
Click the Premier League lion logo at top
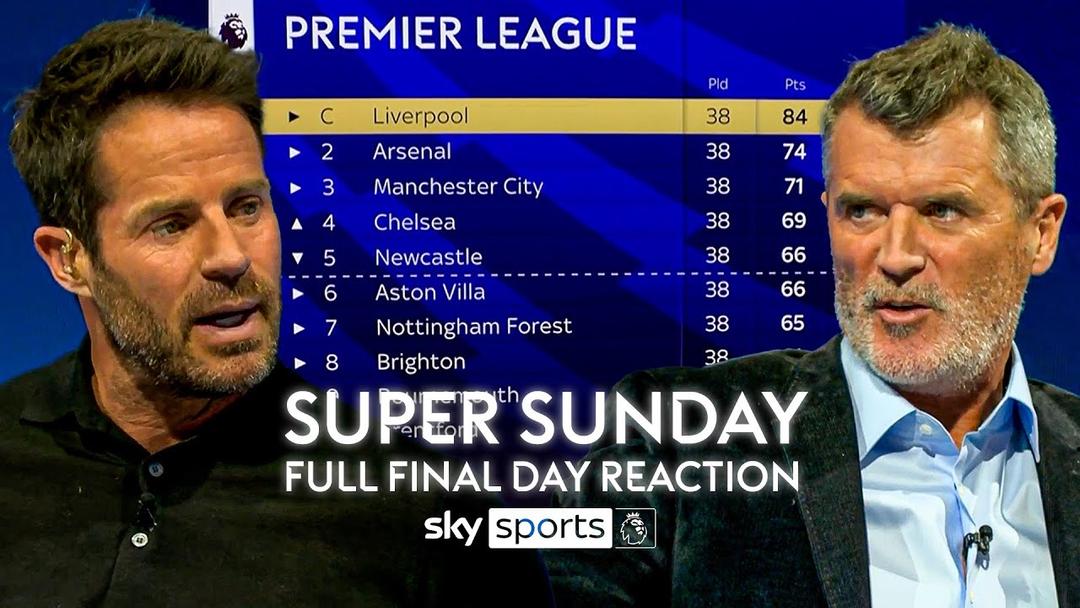[233, 28]
